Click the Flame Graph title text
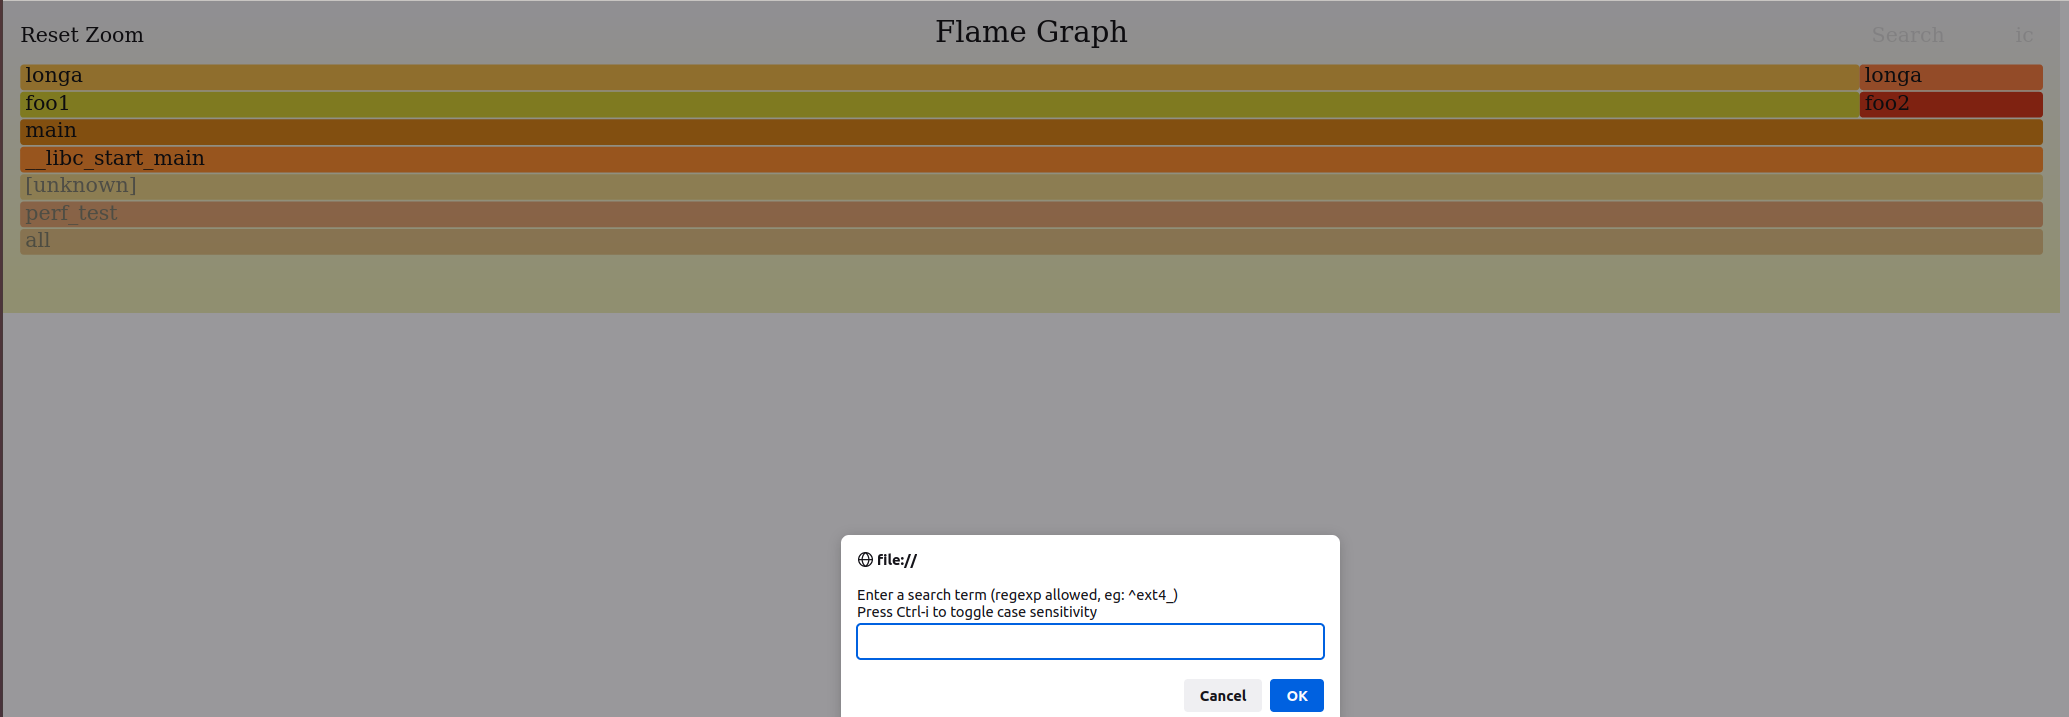The width and height of the screenshot is (2069, 717). point(1031,32)
